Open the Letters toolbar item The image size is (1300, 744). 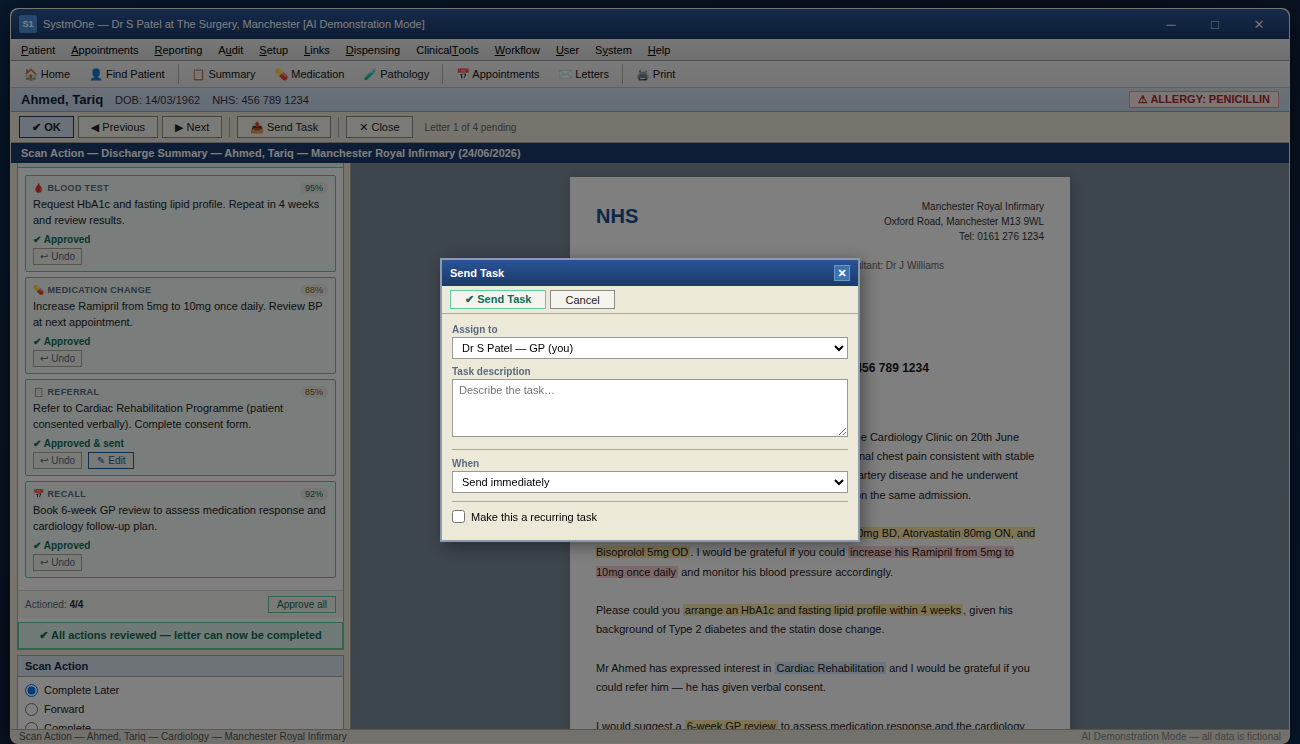[584, 74]
